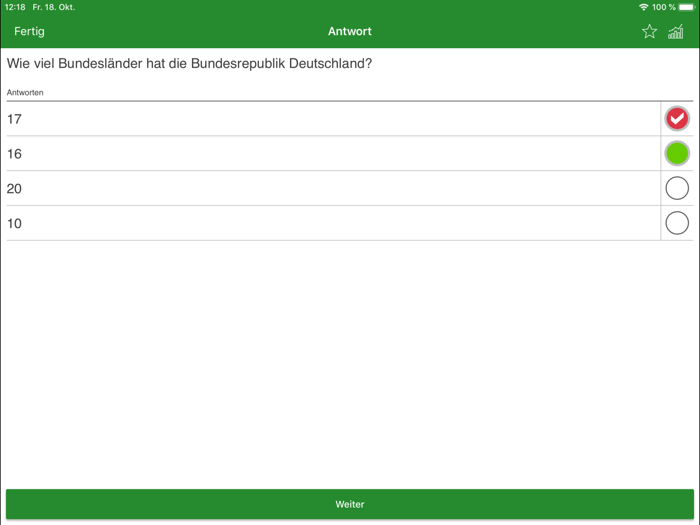This screenshot has height=525, width=700.
Task: Tap the answer text 20
Action: click(x=14, y=189)
